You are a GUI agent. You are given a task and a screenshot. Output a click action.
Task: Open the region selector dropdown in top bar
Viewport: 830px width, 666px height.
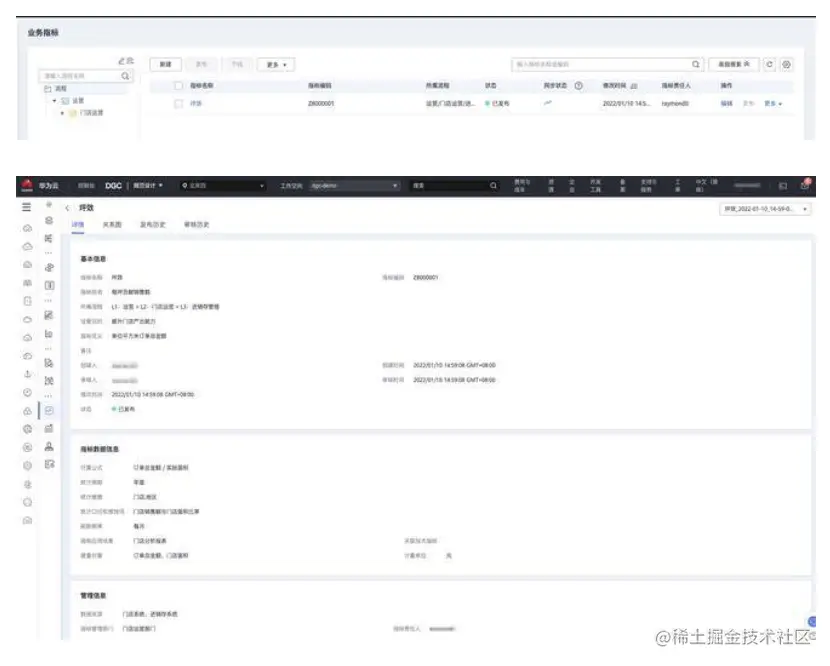[223, 186]
